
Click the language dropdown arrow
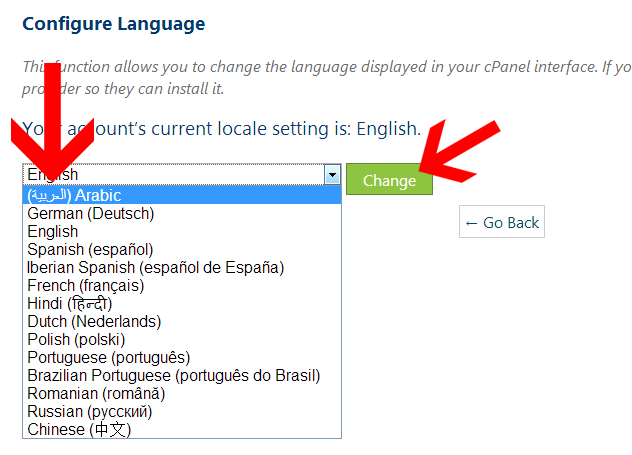tap(332, 175)
